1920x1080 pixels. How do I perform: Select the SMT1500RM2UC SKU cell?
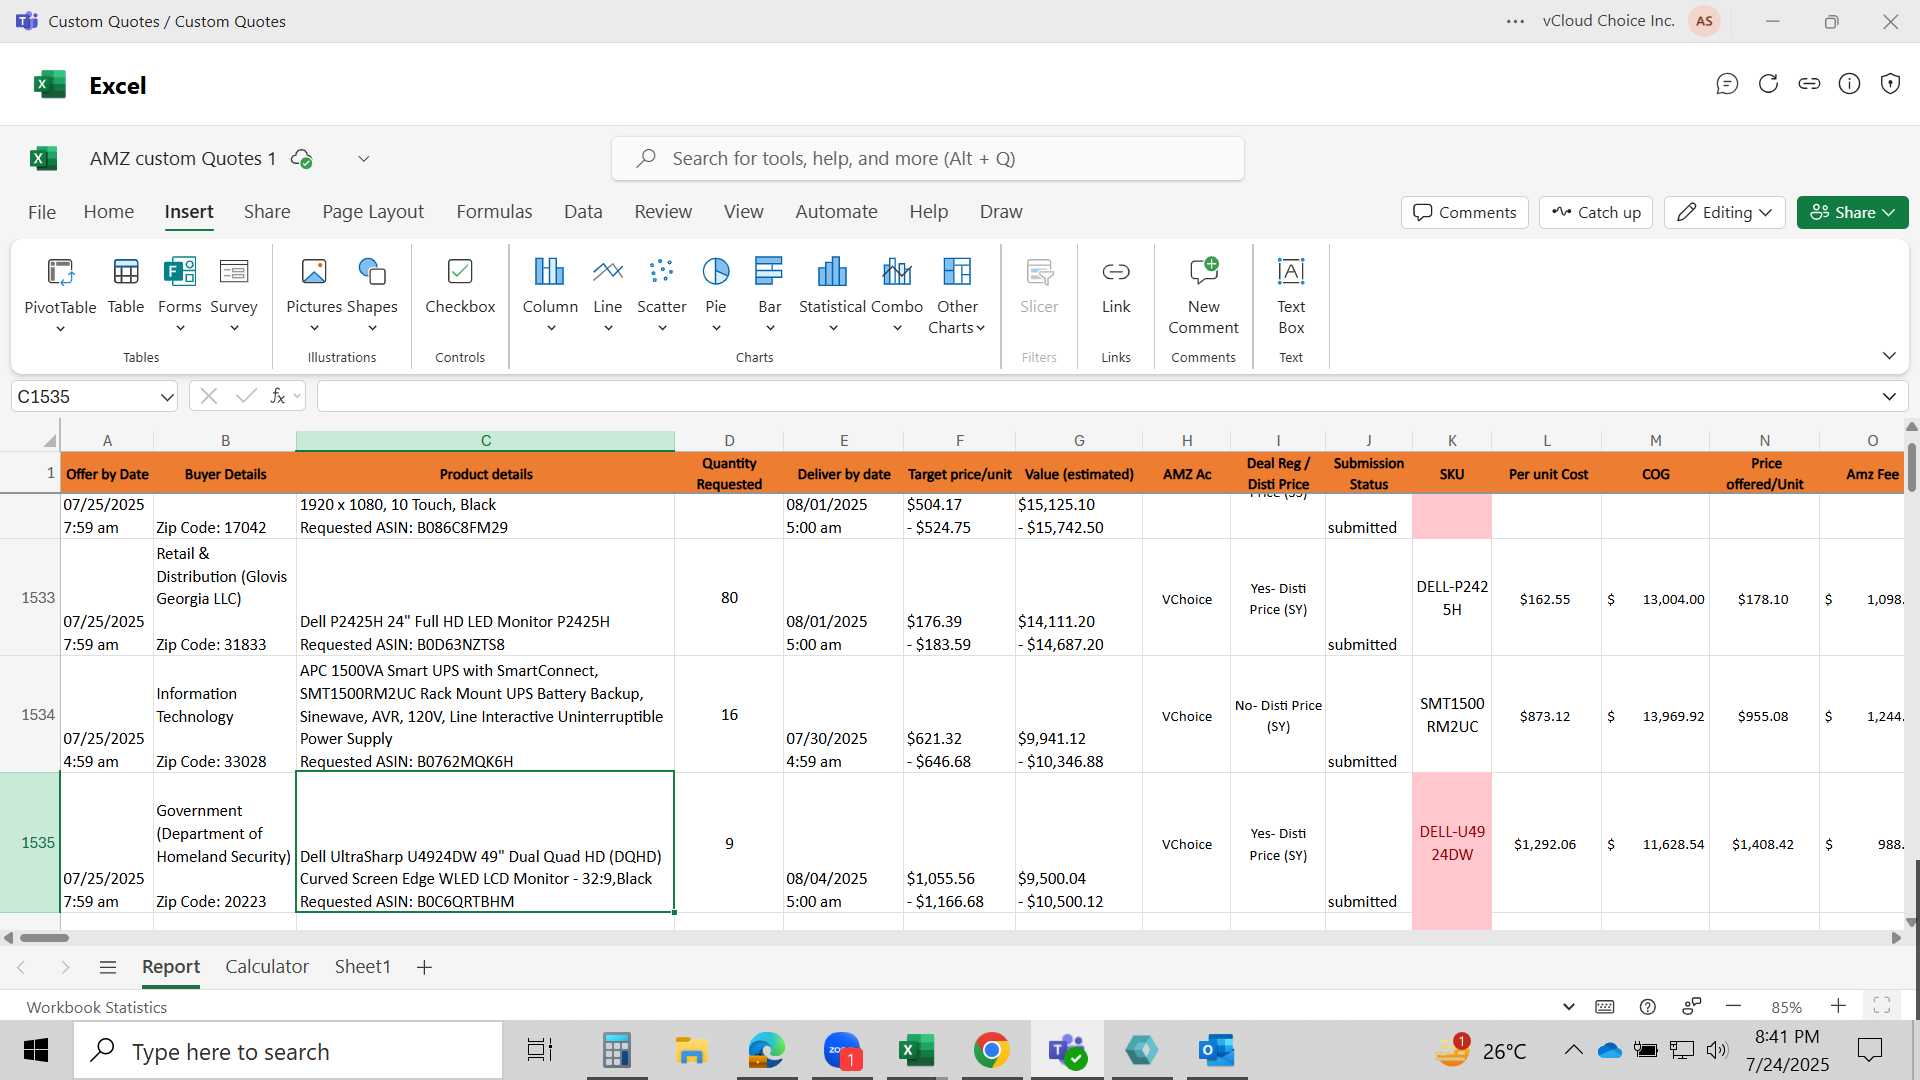coord(1452,715)
